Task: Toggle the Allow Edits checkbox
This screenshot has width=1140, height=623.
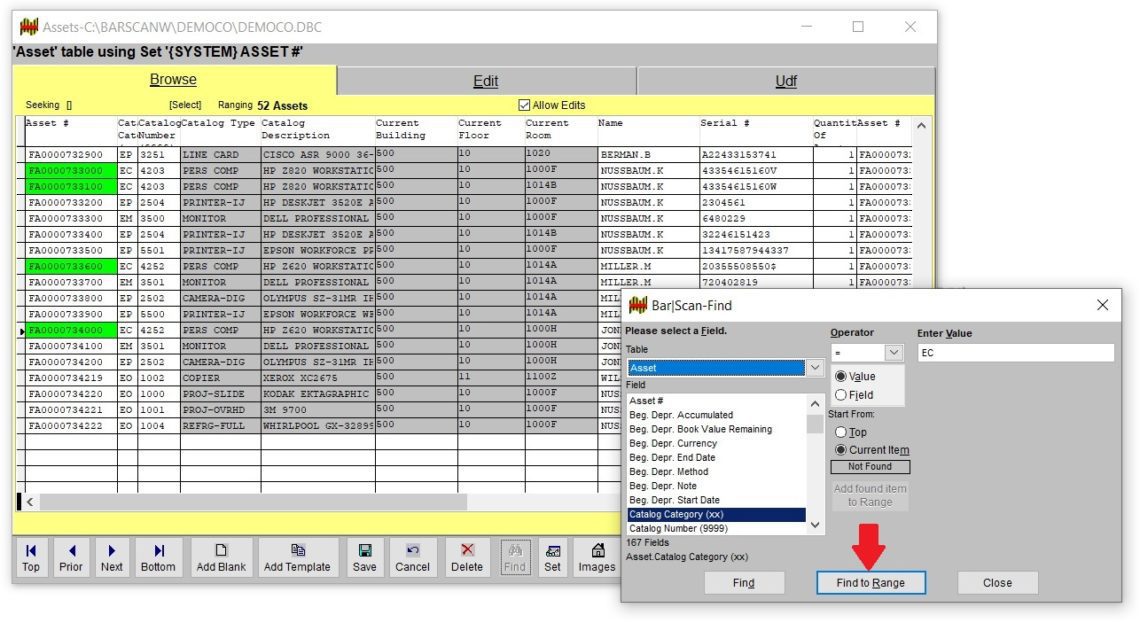Action: click(x=525, y=105)
